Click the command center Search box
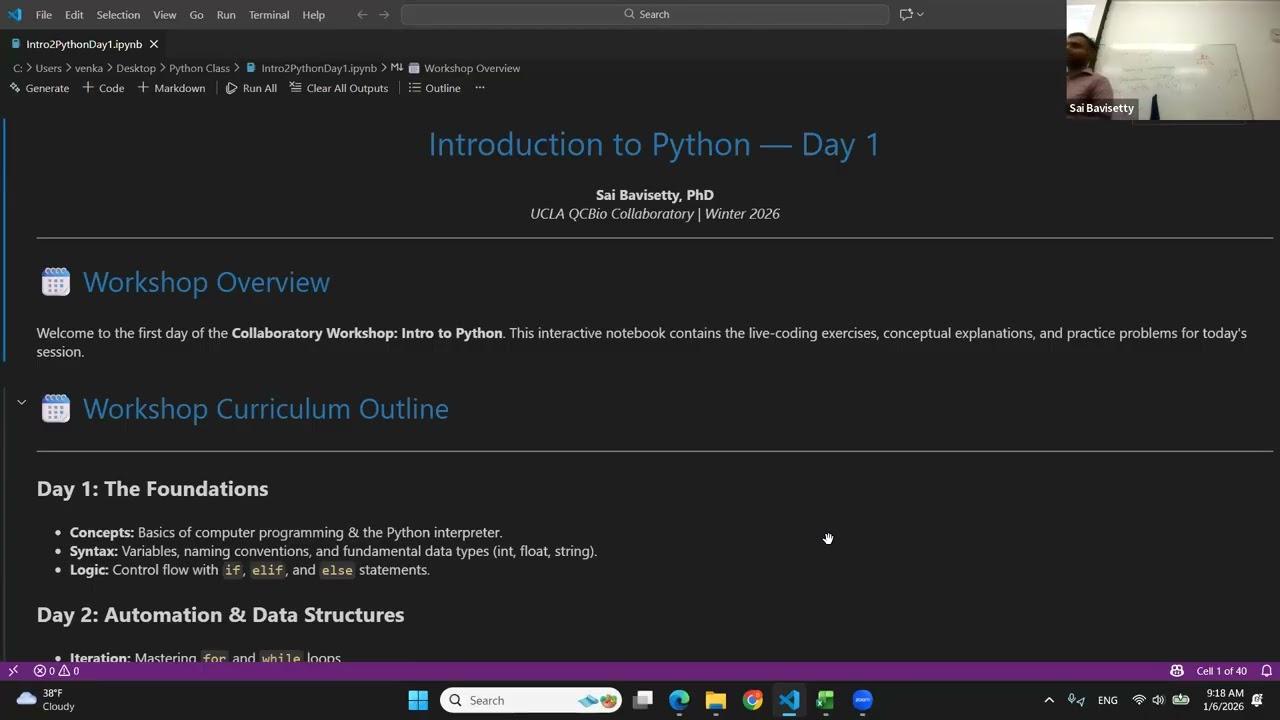 645,14
